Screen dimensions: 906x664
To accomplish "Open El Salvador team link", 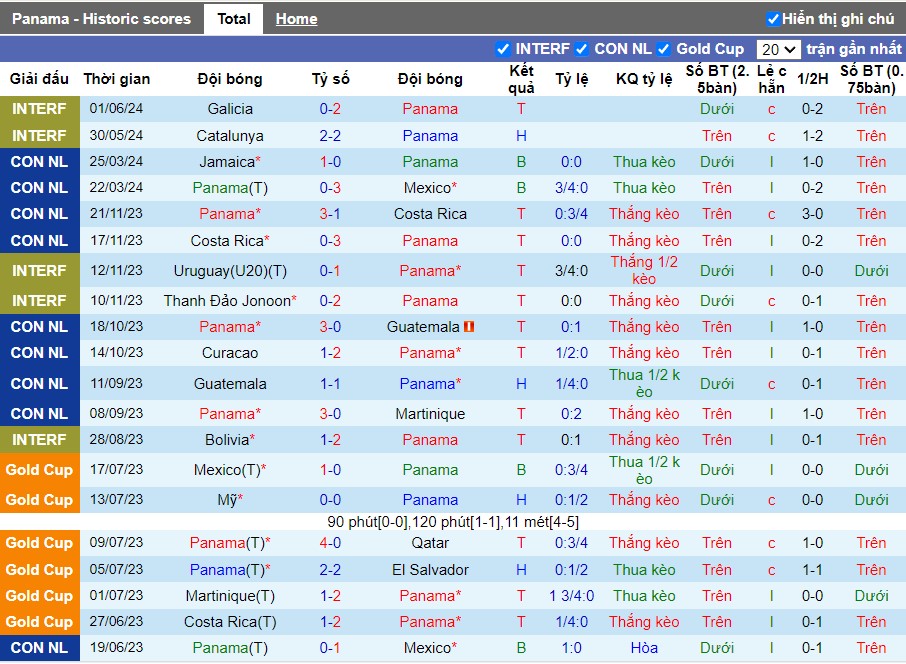I will tap(430, 570).
